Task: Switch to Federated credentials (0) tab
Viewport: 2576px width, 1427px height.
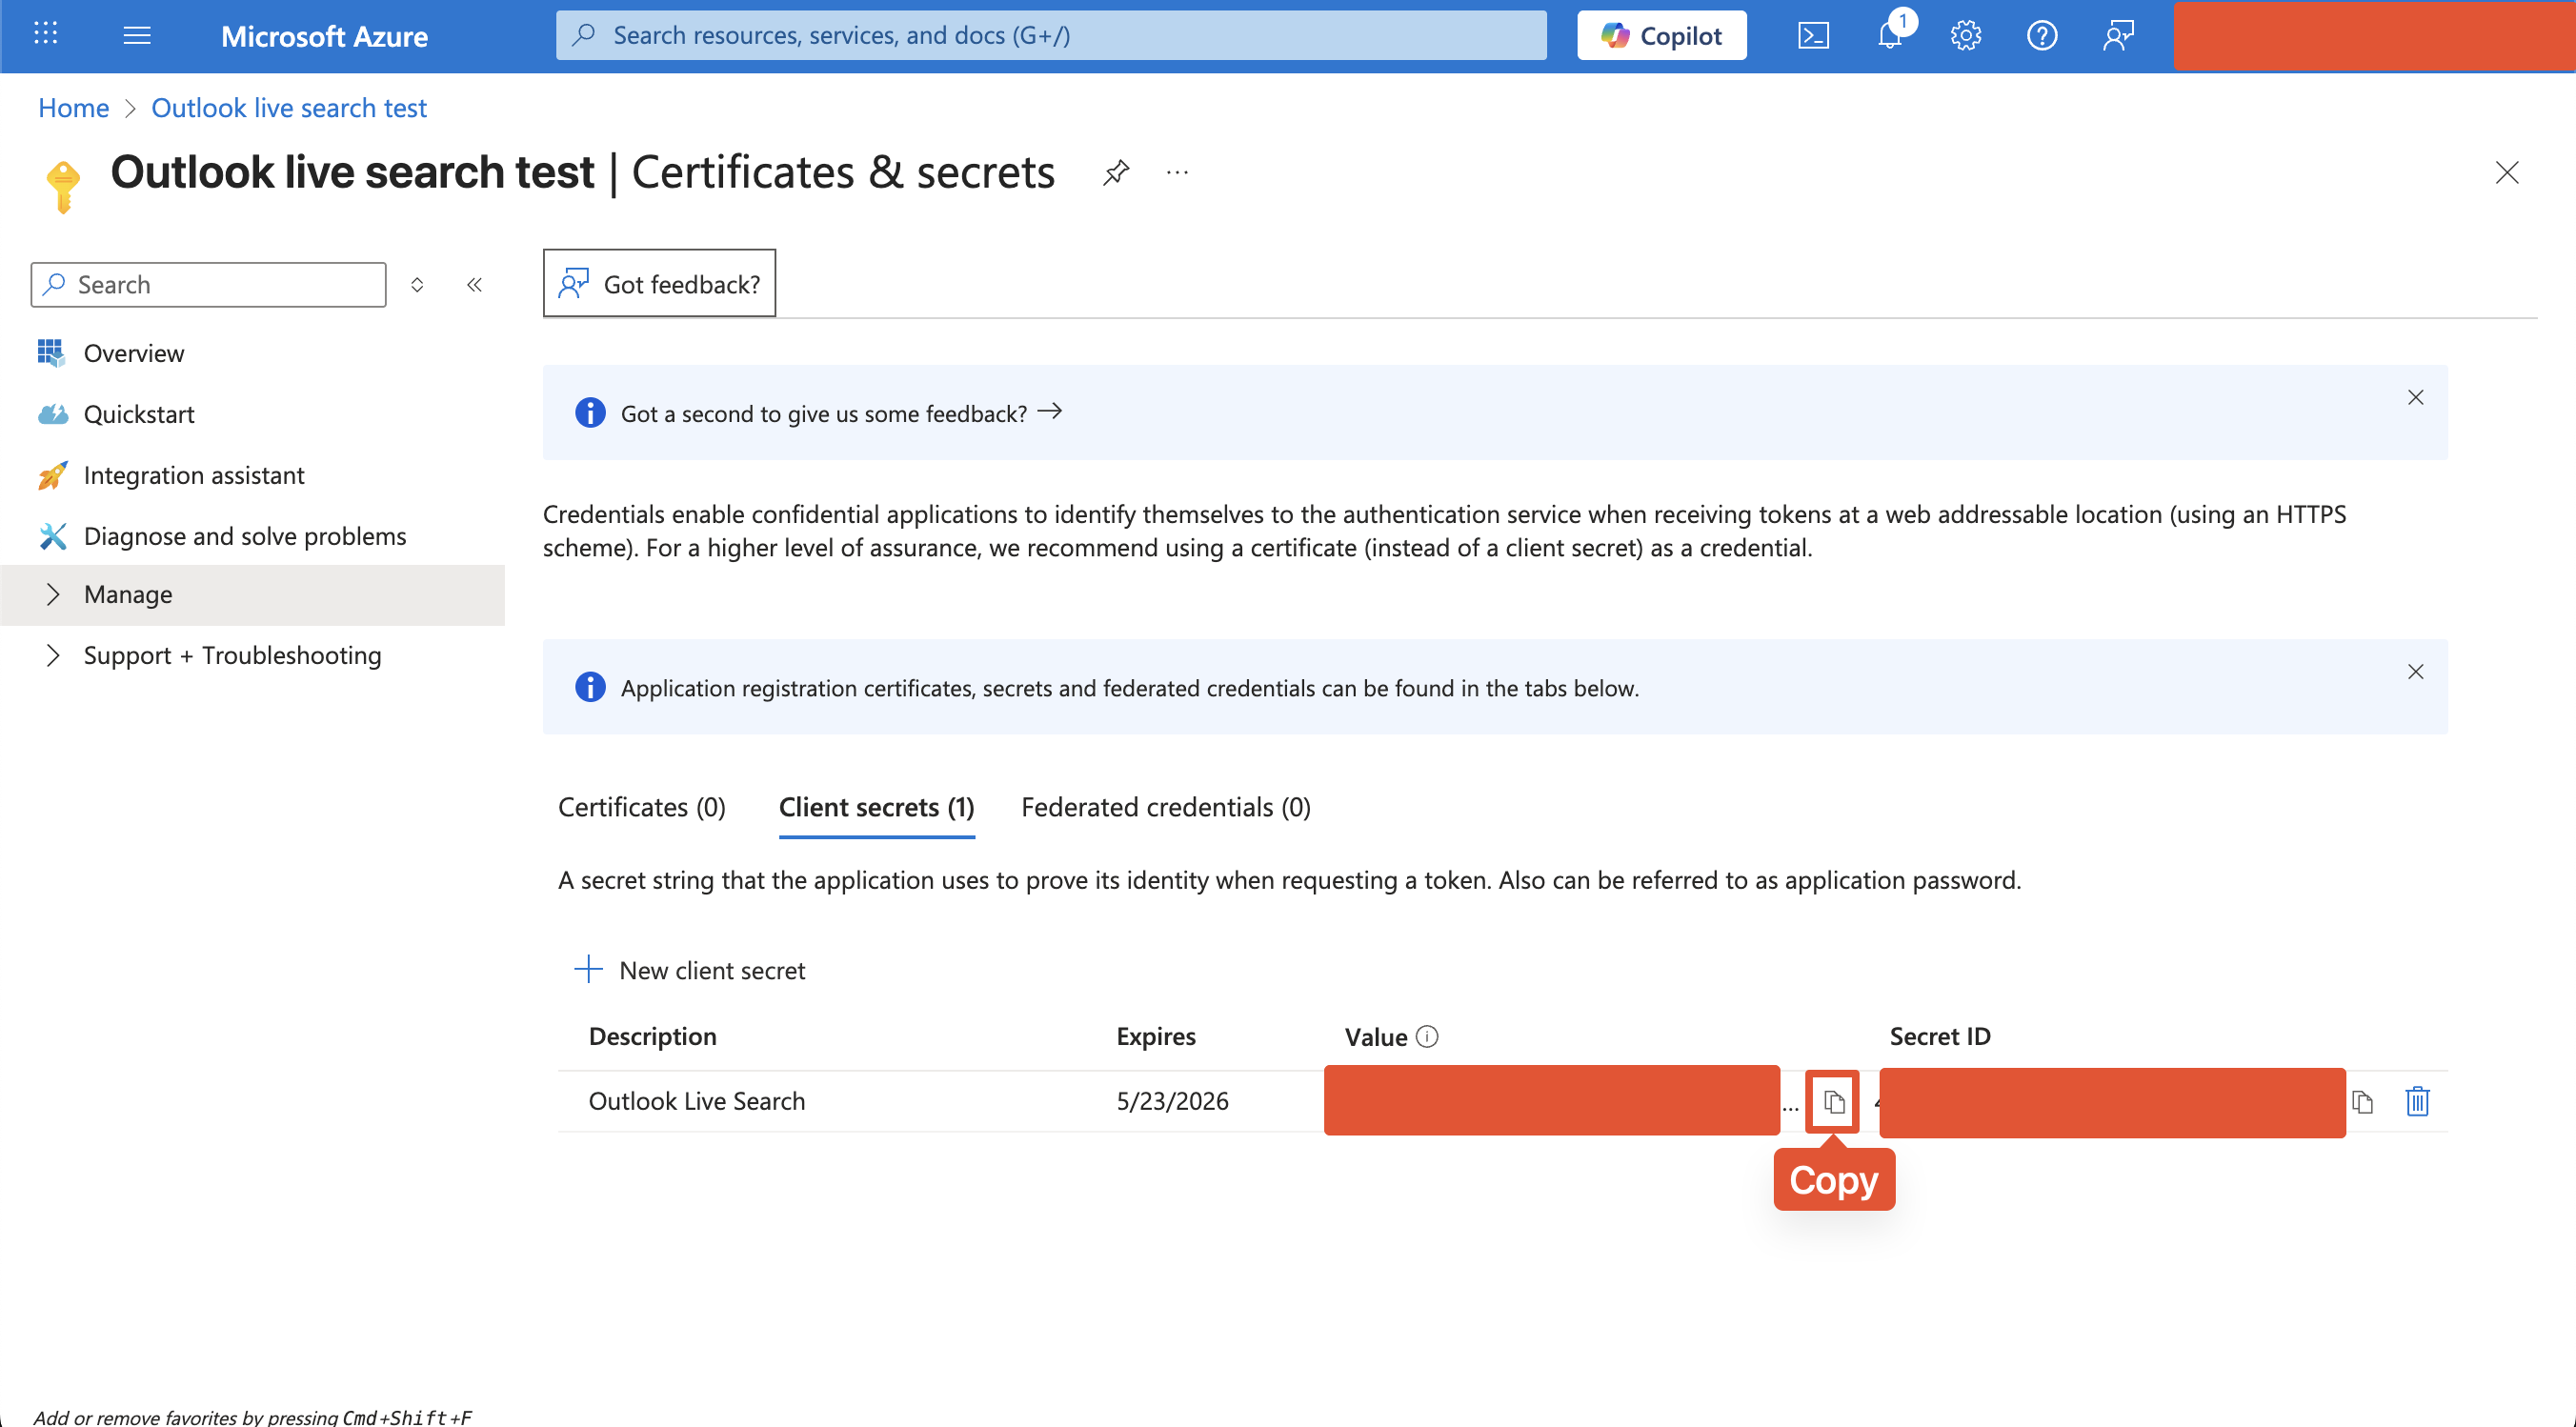Action: (x=1165, y=807)
